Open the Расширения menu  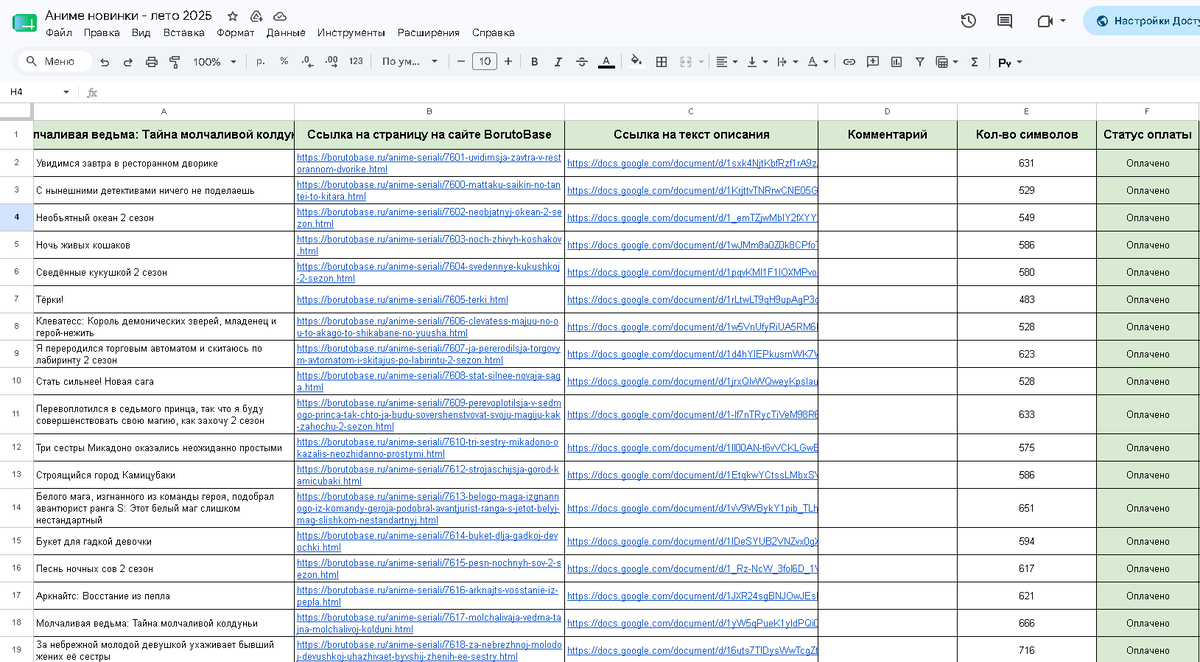click(428, 33)
